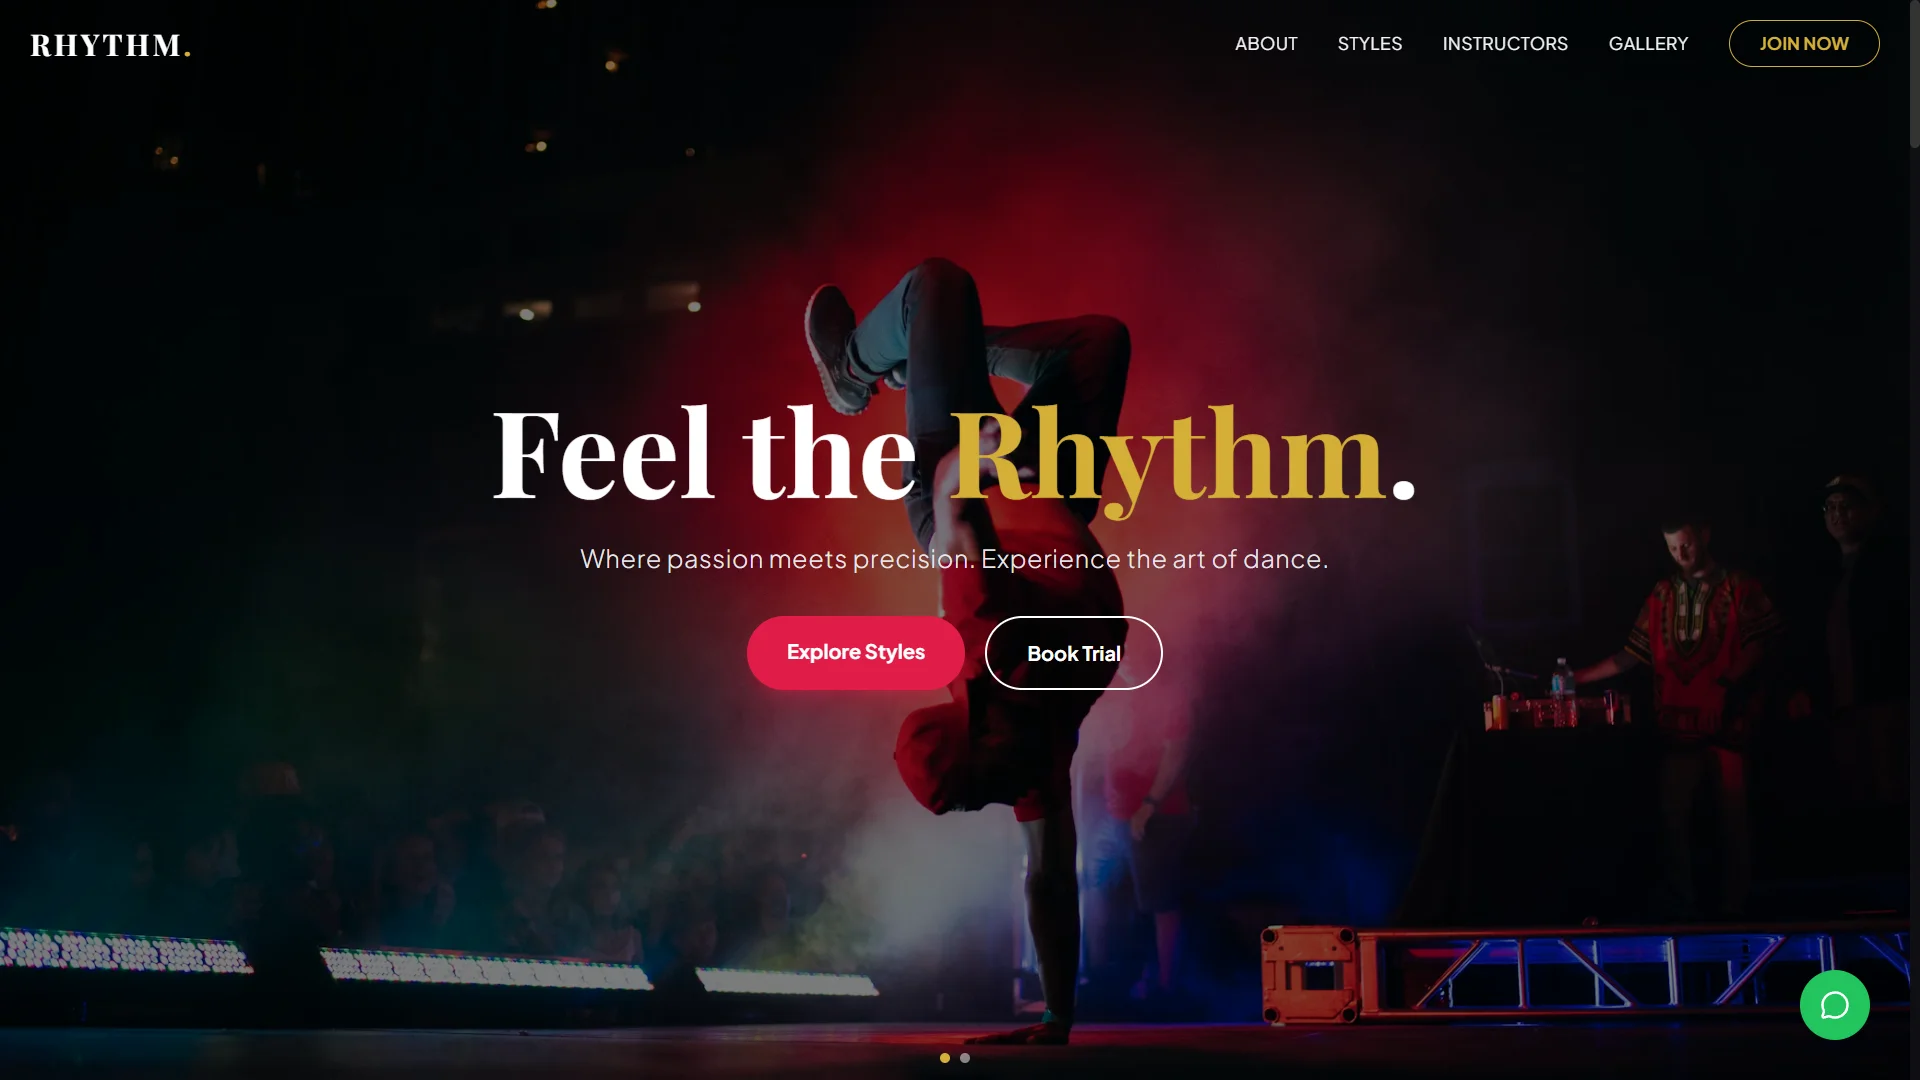Image resolution: width=1920 pixels, height=1080 pixels.
Task: Click the RHYTHM logo in header
Action: coord(110,45)
